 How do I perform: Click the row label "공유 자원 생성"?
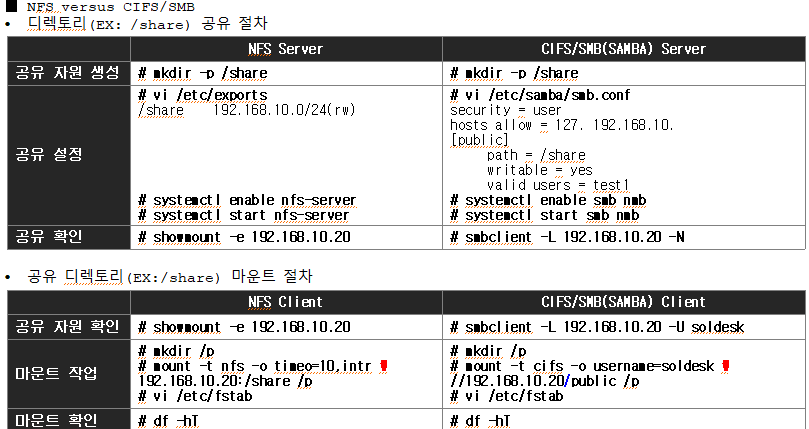click(68, 73)
